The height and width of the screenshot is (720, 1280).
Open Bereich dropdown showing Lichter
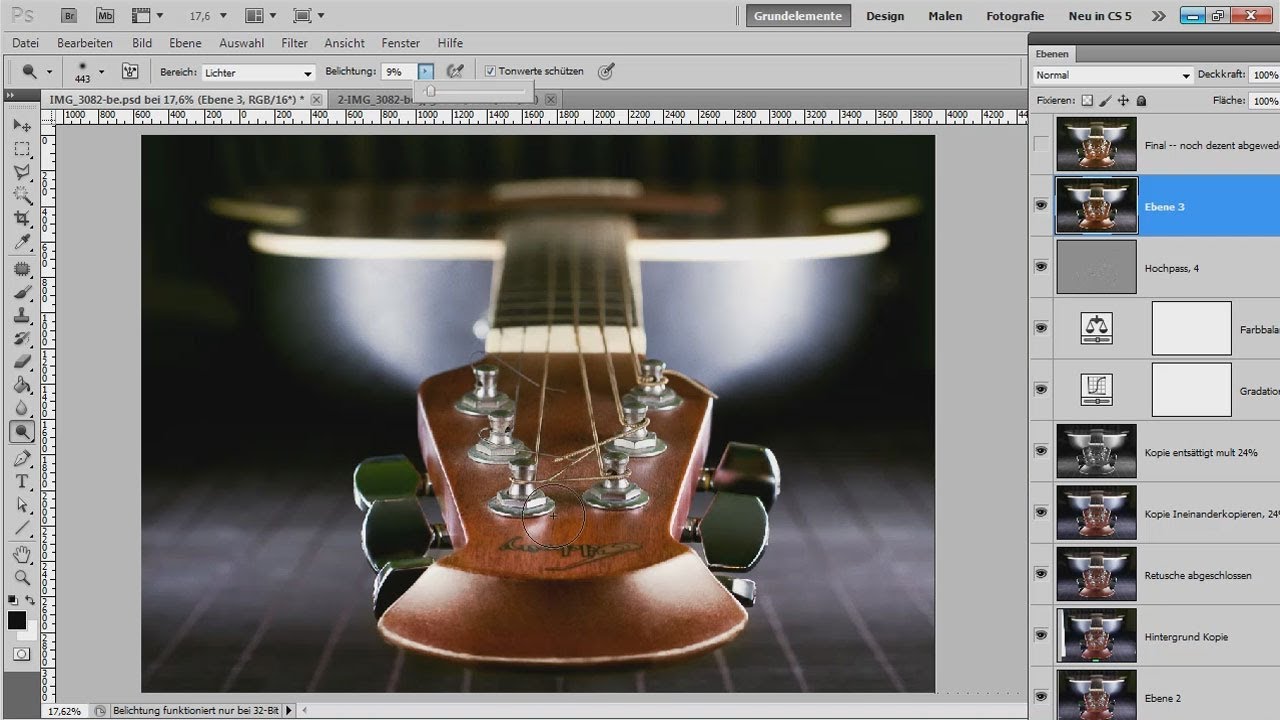258,72
